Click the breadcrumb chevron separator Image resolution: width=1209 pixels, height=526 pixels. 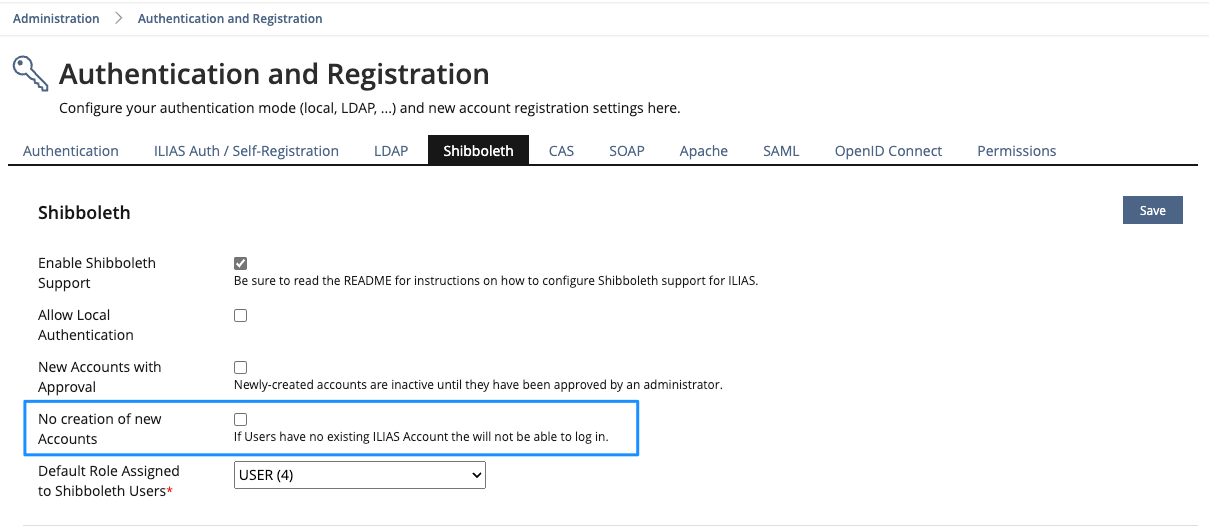point(118,18)
